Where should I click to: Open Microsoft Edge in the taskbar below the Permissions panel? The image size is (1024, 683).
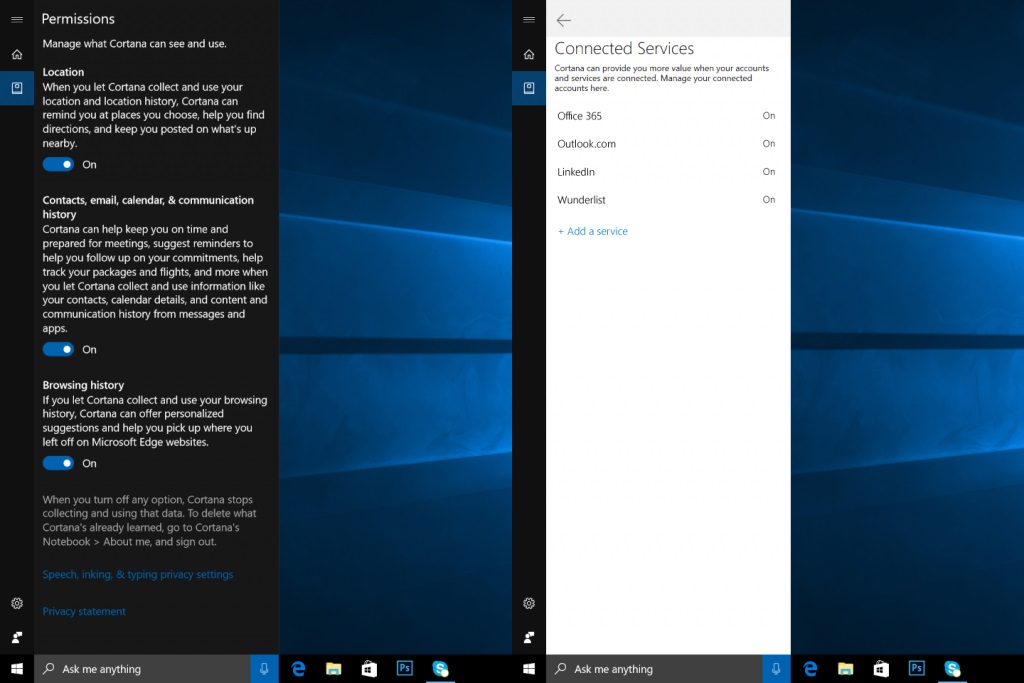pos(298,669)
